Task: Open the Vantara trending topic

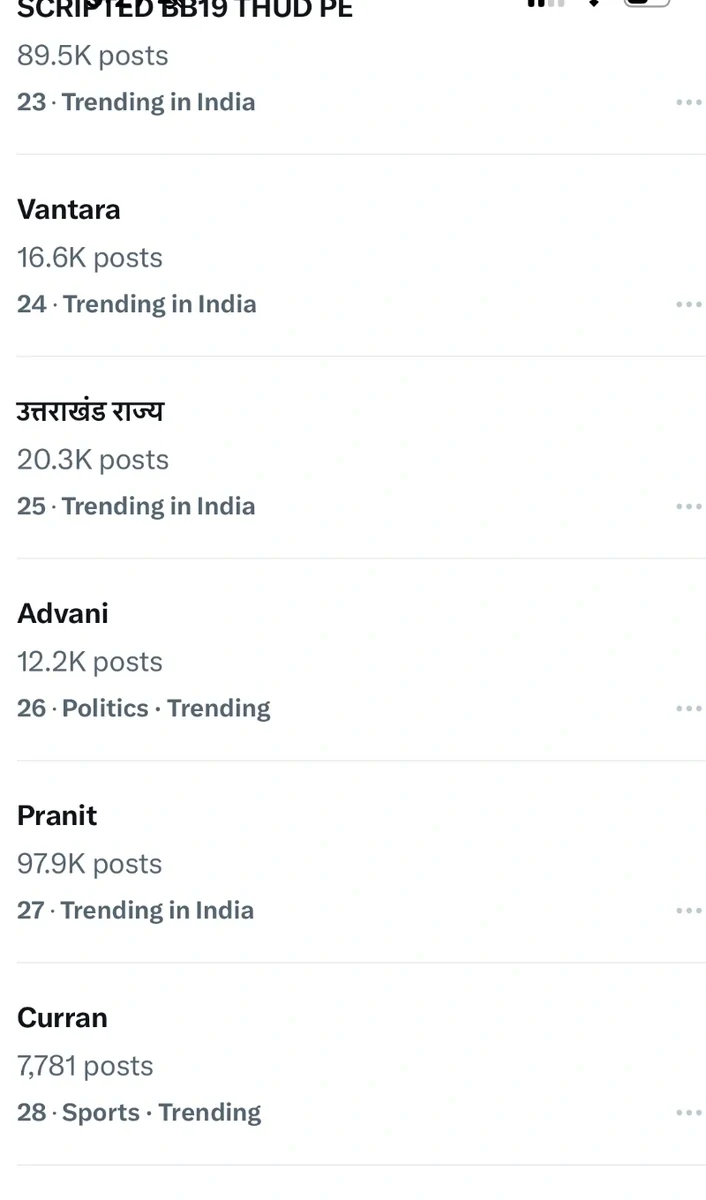Action: (69, 209)
